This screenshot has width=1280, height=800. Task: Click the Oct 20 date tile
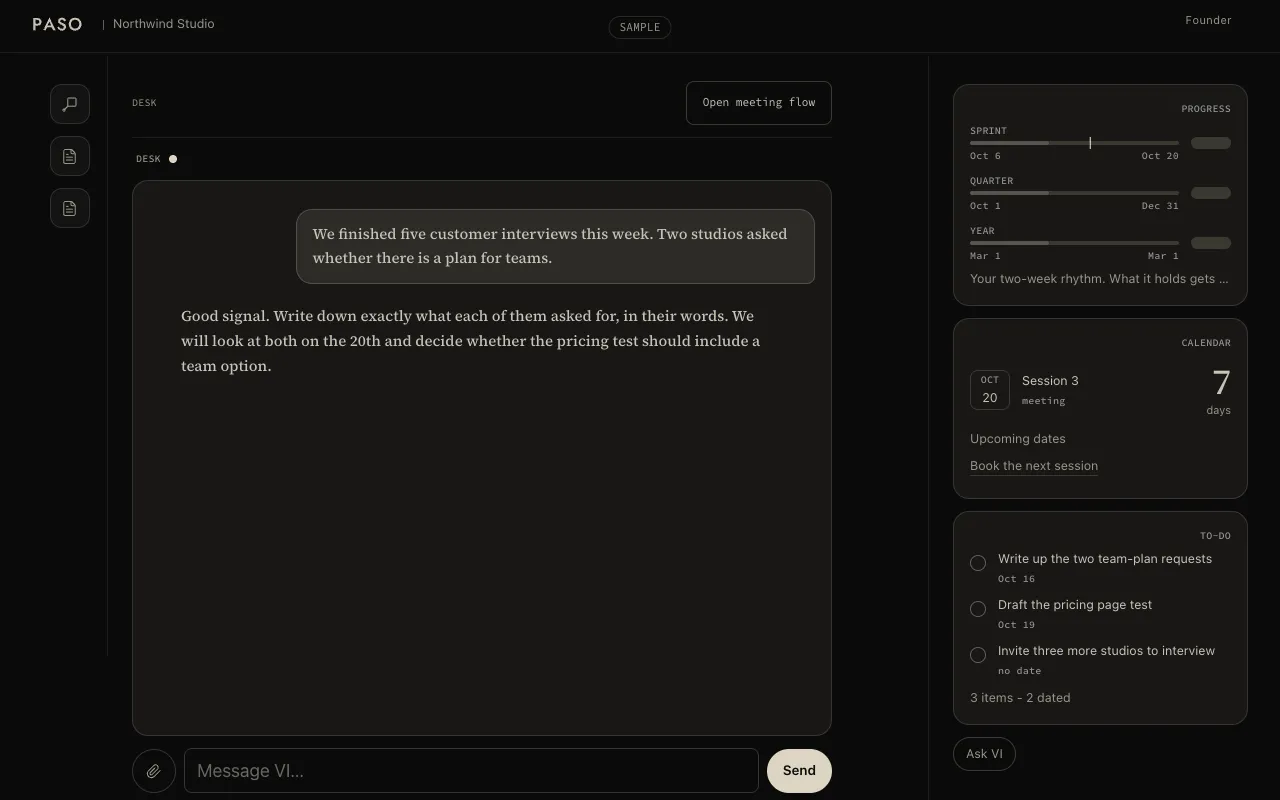pos(990,390)
